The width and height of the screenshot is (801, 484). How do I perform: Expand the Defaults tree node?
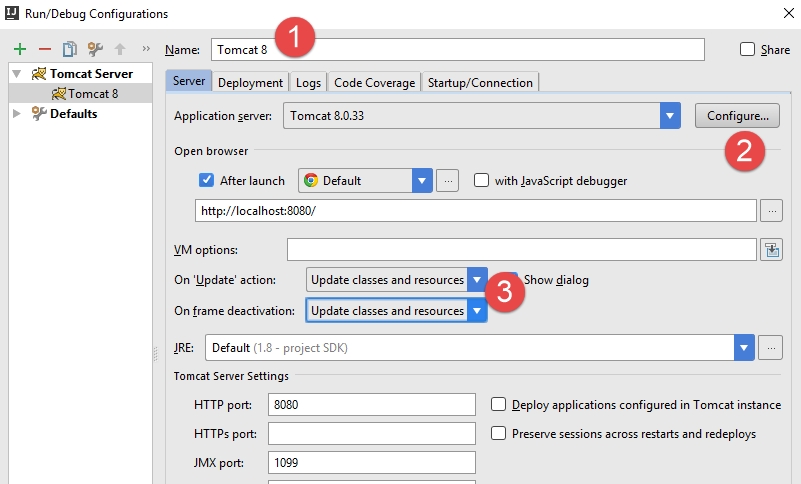click(16, 114)
